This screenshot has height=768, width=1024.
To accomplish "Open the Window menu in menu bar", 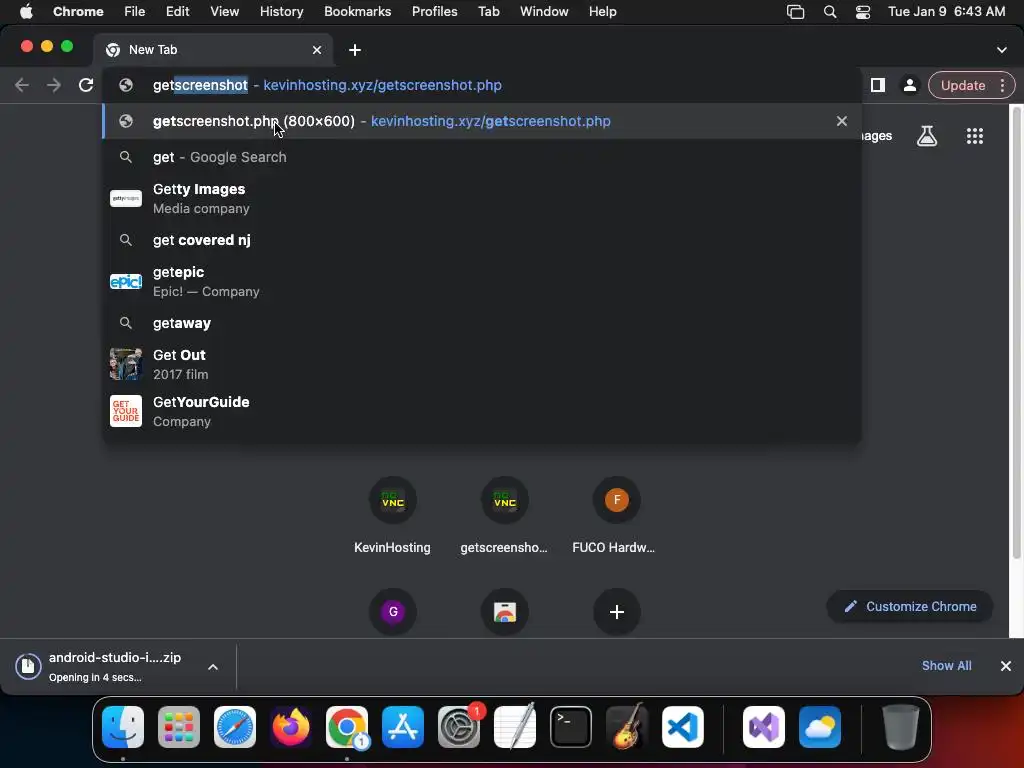I will coord(544,11).
